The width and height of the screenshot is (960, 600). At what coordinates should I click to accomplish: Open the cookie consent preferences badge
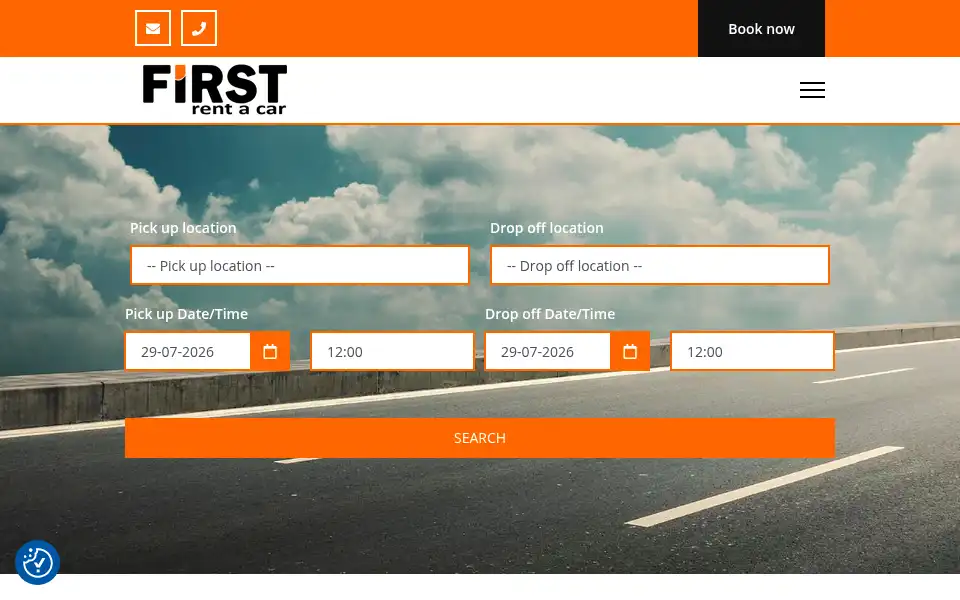click(x=37, y=562)
